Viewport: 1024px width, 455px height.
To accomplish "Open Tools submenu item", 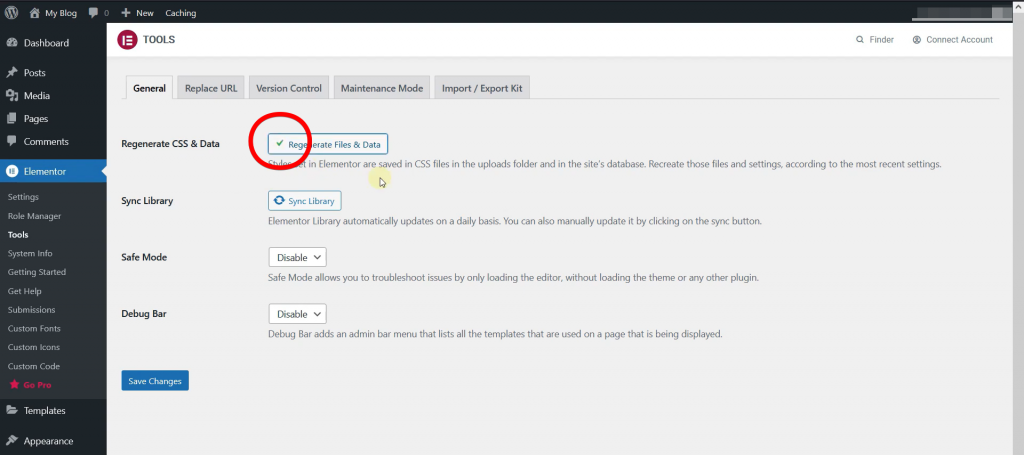I will click(18, 234).
